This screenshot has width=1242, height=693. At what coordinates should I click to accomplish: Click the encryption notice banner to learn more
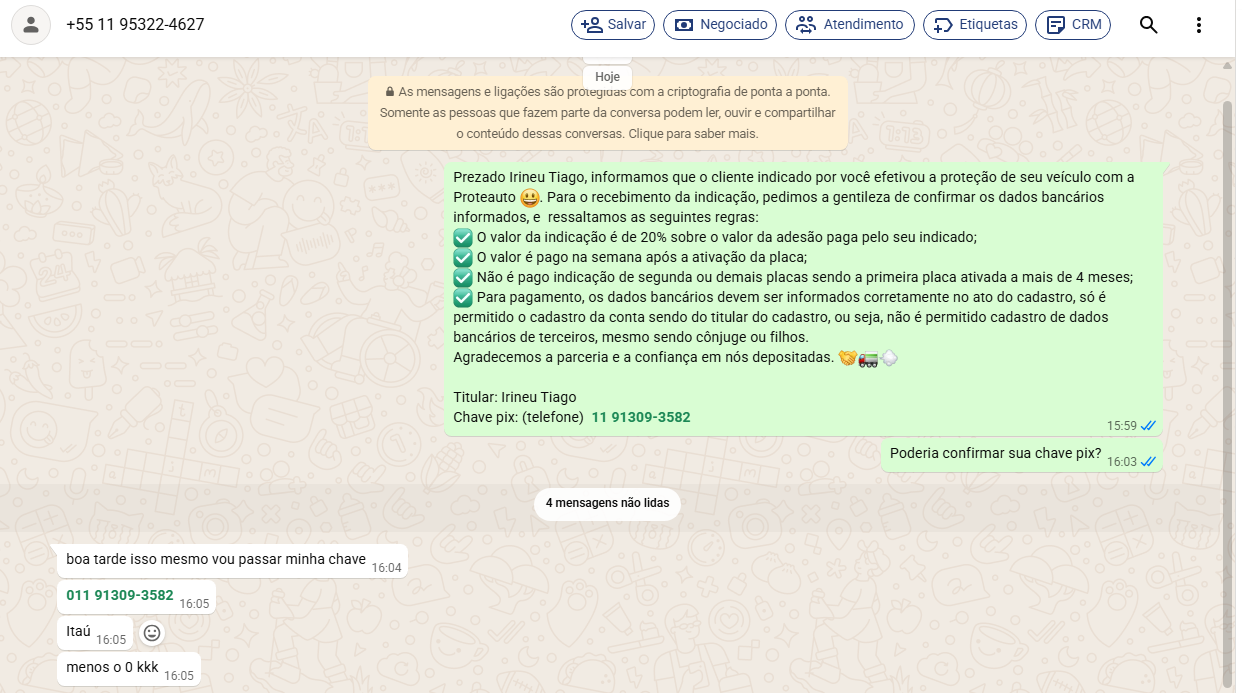point(607,113)
